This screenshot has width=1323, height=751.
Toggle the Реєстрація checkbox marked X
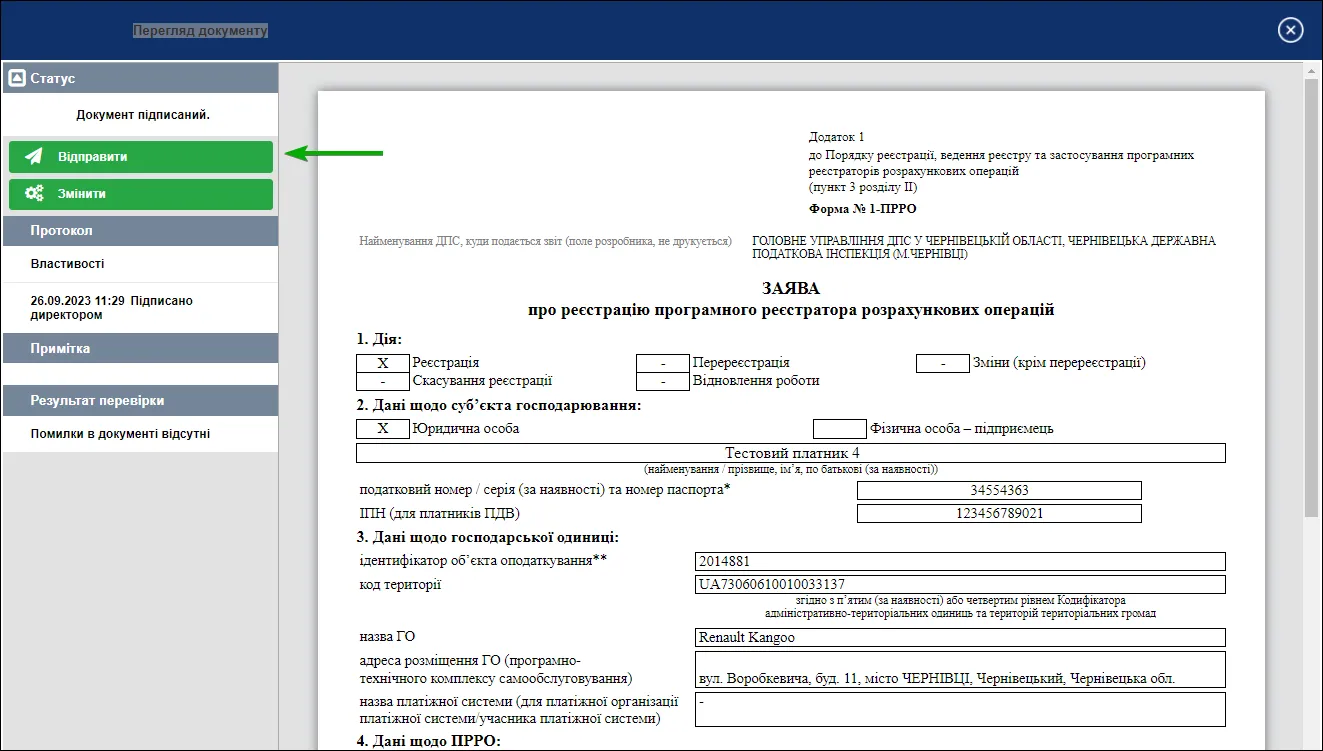382,363
